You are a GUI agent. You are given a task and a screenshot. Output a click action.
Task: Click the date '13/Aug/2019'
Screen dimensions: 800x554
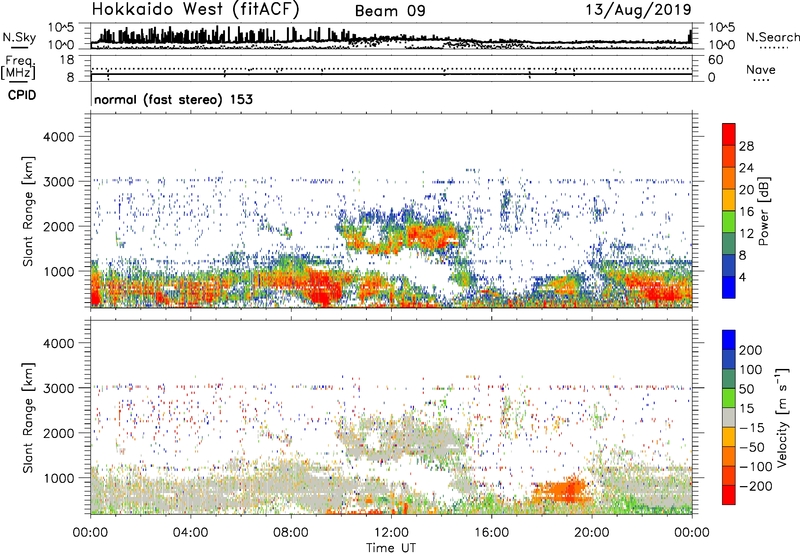click(638, 10)
